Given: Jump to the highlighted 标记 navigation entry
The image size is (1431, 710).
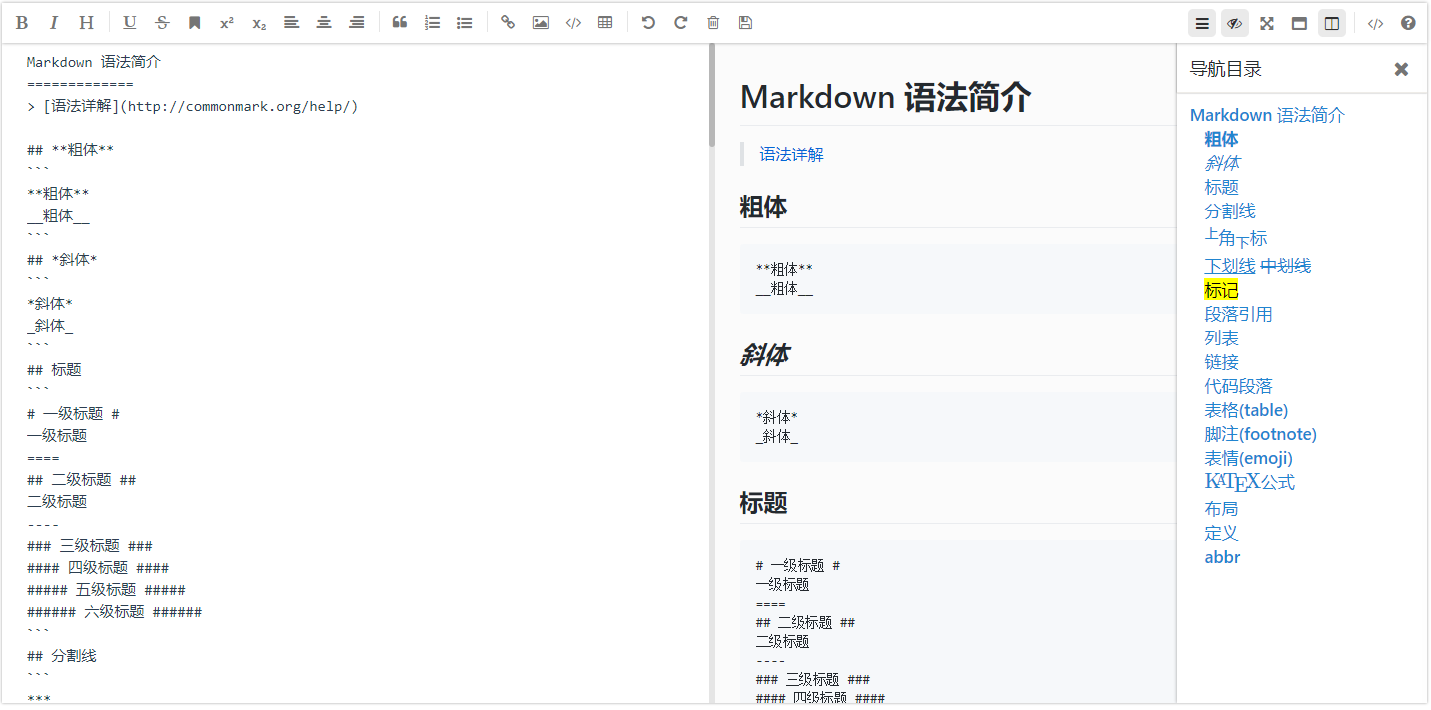Looking at the screenshot, I should pyautogui.click(x=1221, y=290).
